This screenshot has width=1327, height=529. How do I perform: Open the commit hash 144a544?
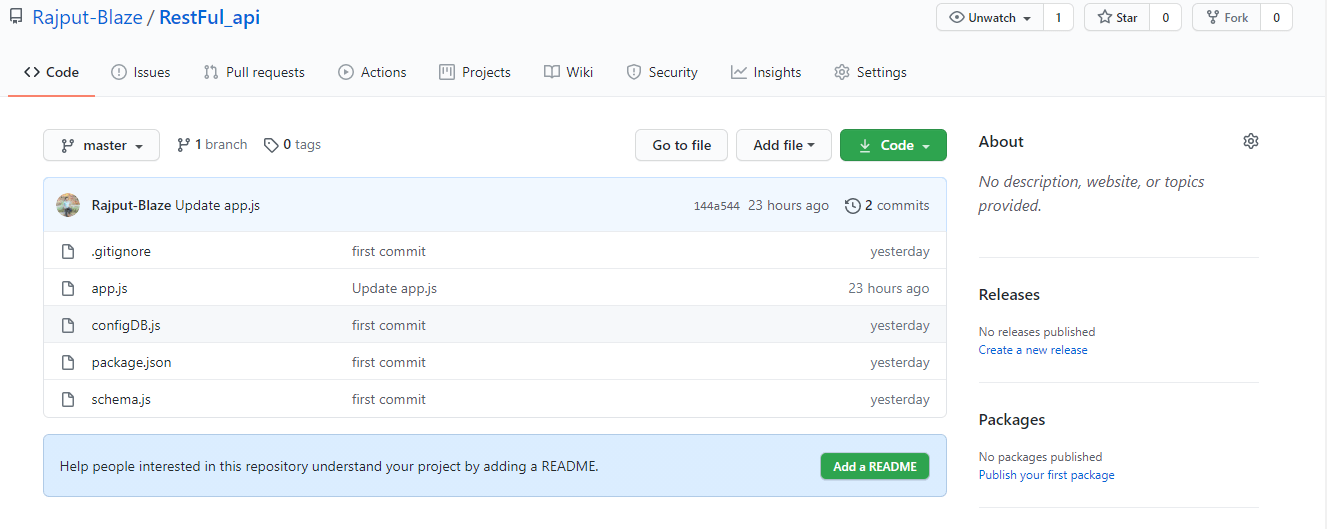coord(717,206)
